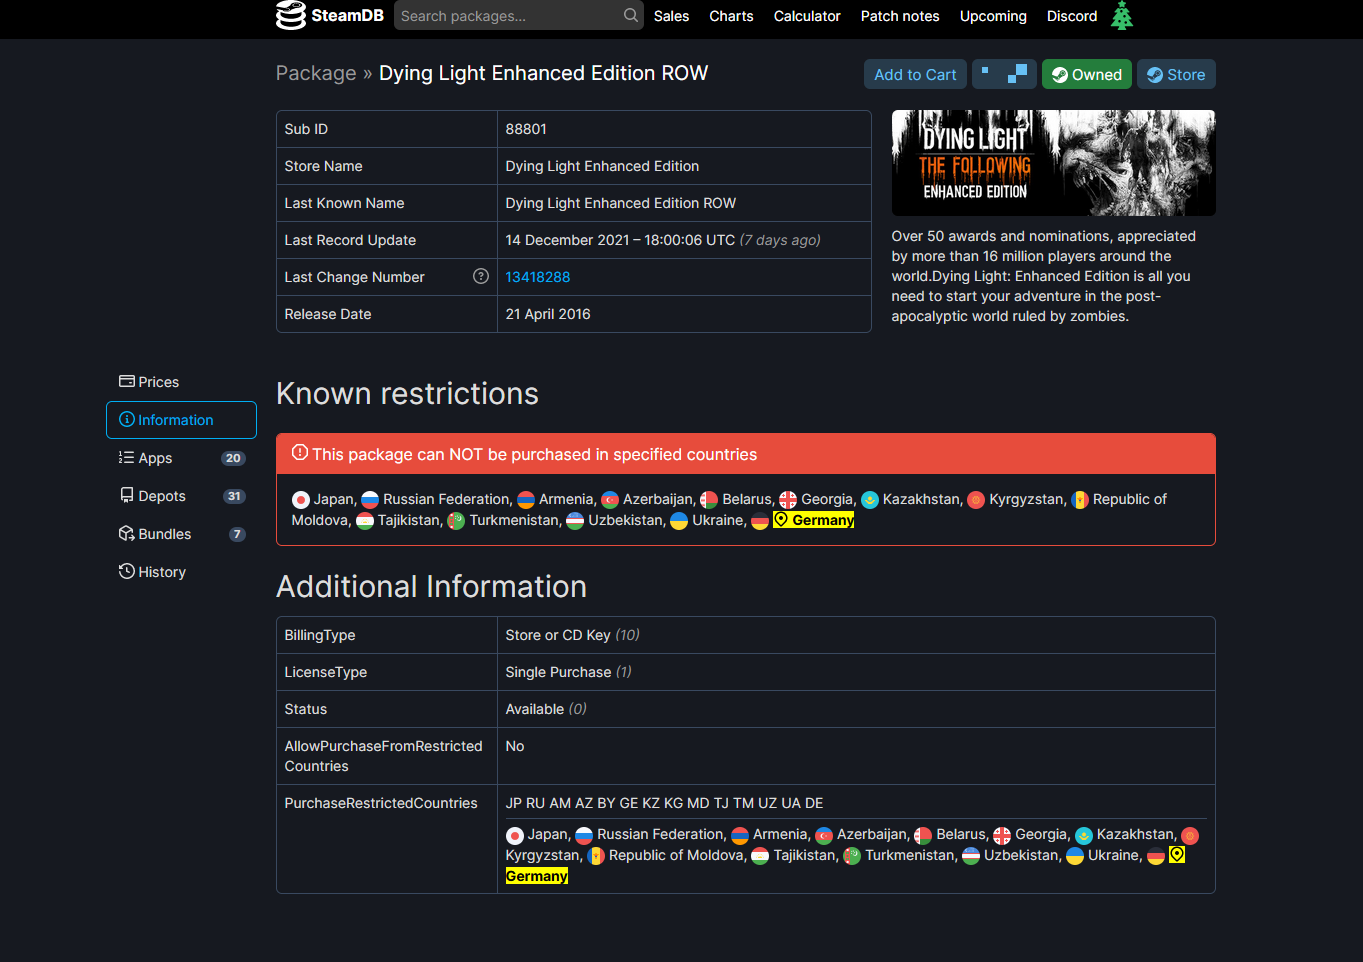Click highlighted Germany text in Known restrictions
Viewport: 1363px width, 962px height.
[x=814, y=520]
